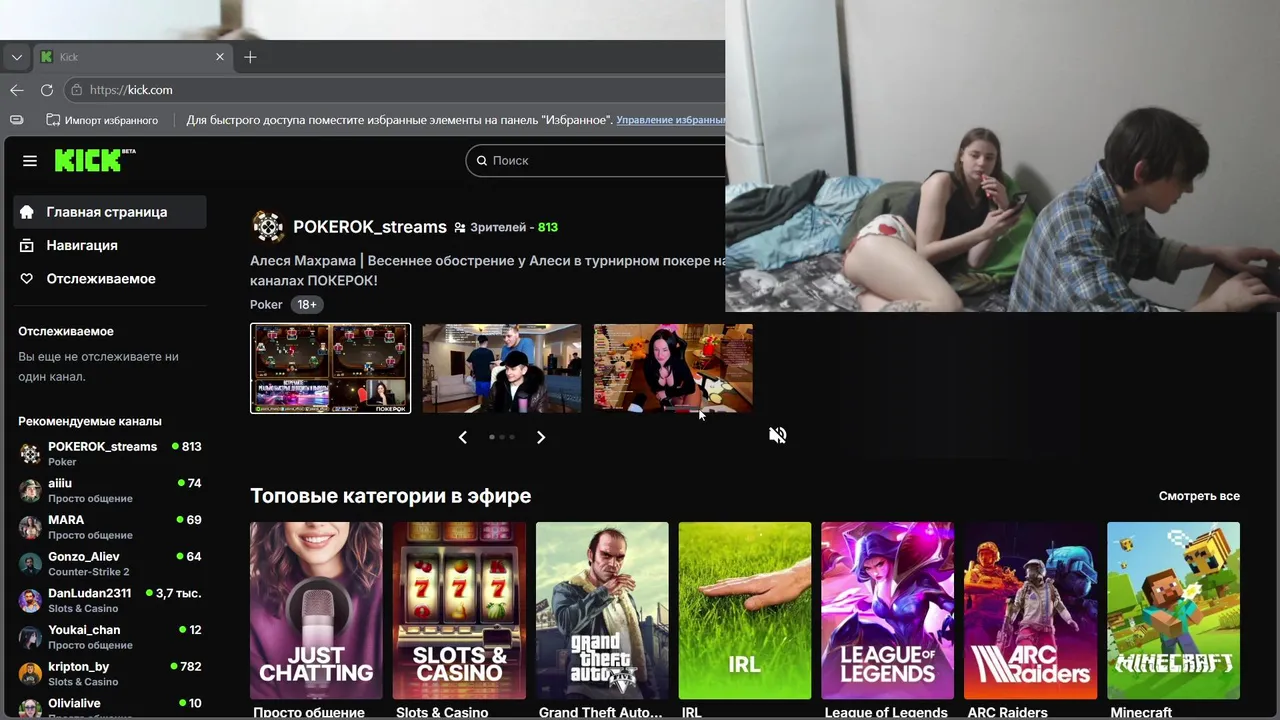Click the Kick tab favicon

(x=46, y=57)
